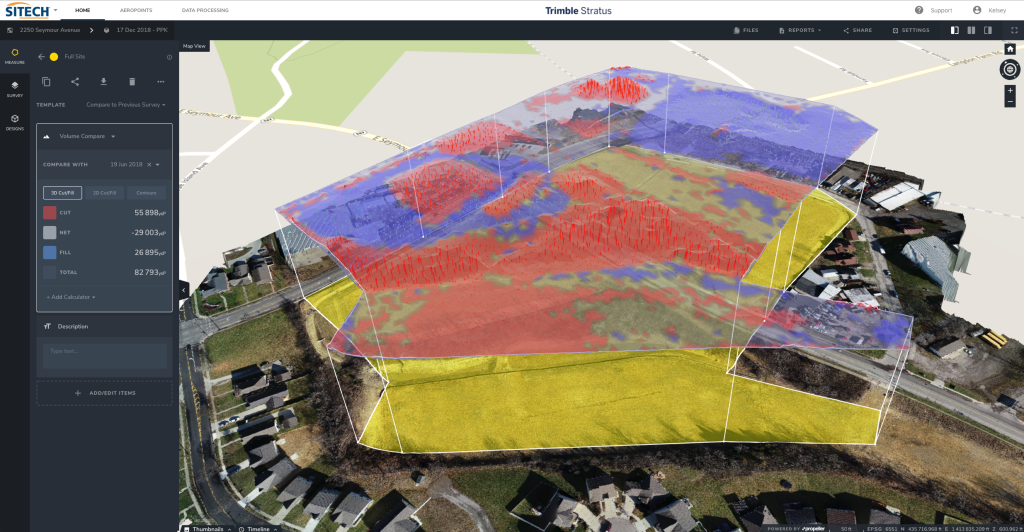Click the duplicate measurement icon
The image size is (1024, 532).
(x=46, y=81)
